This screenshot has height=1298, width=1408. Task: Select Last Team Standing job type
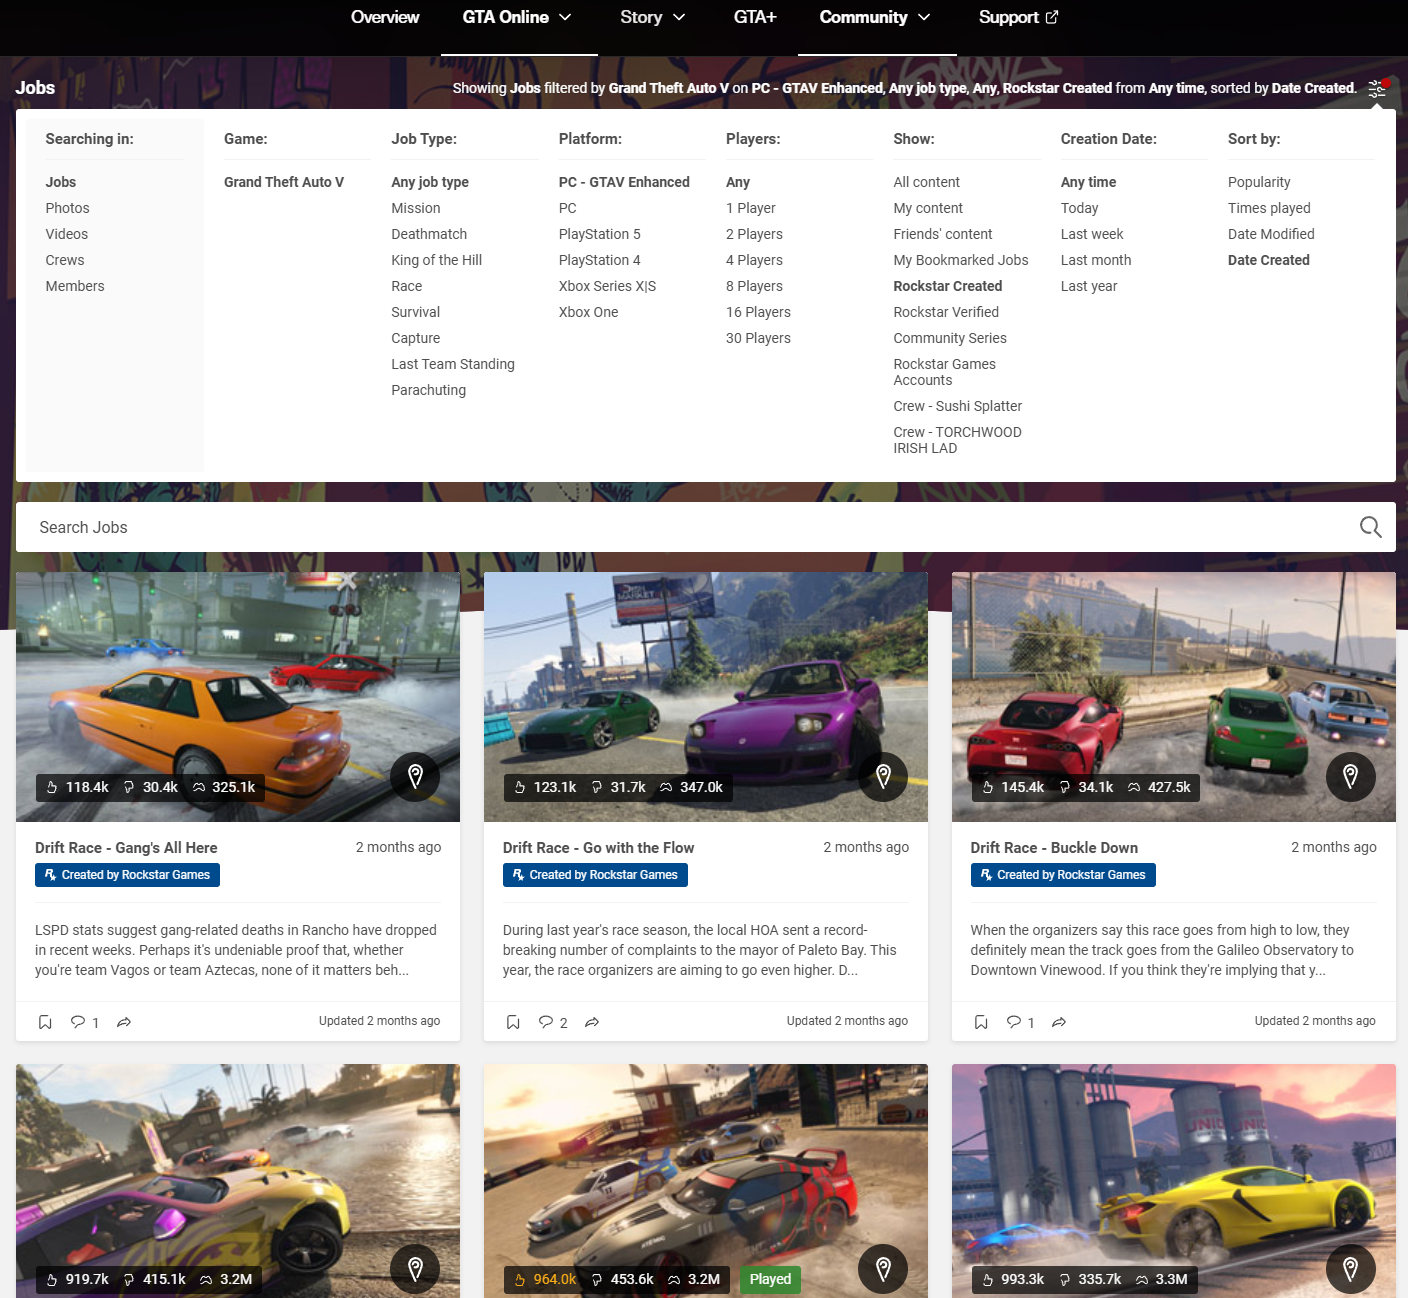pos(453,364)
